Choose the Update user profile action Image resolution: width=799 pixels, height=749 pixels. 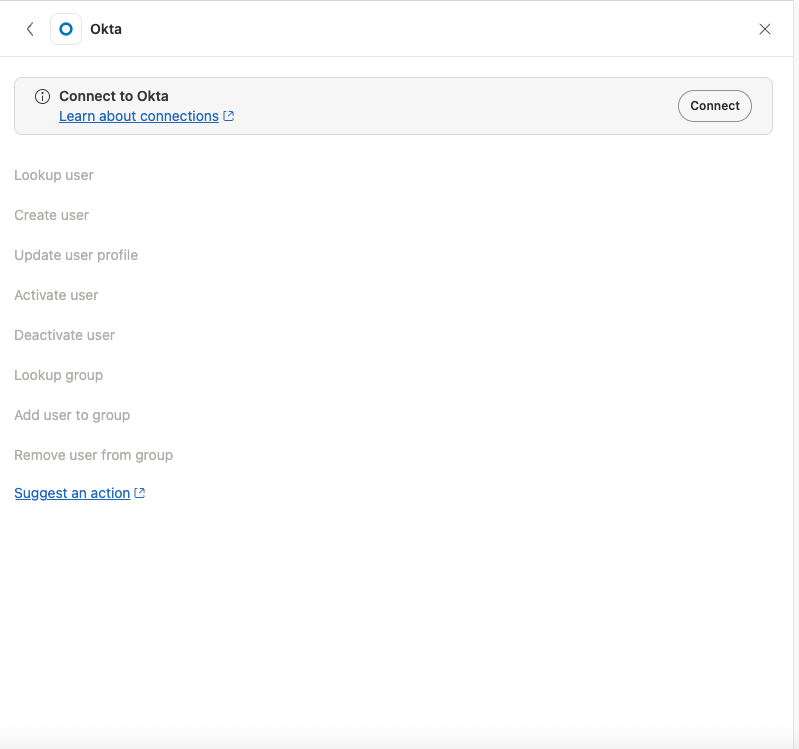(76, 255)
